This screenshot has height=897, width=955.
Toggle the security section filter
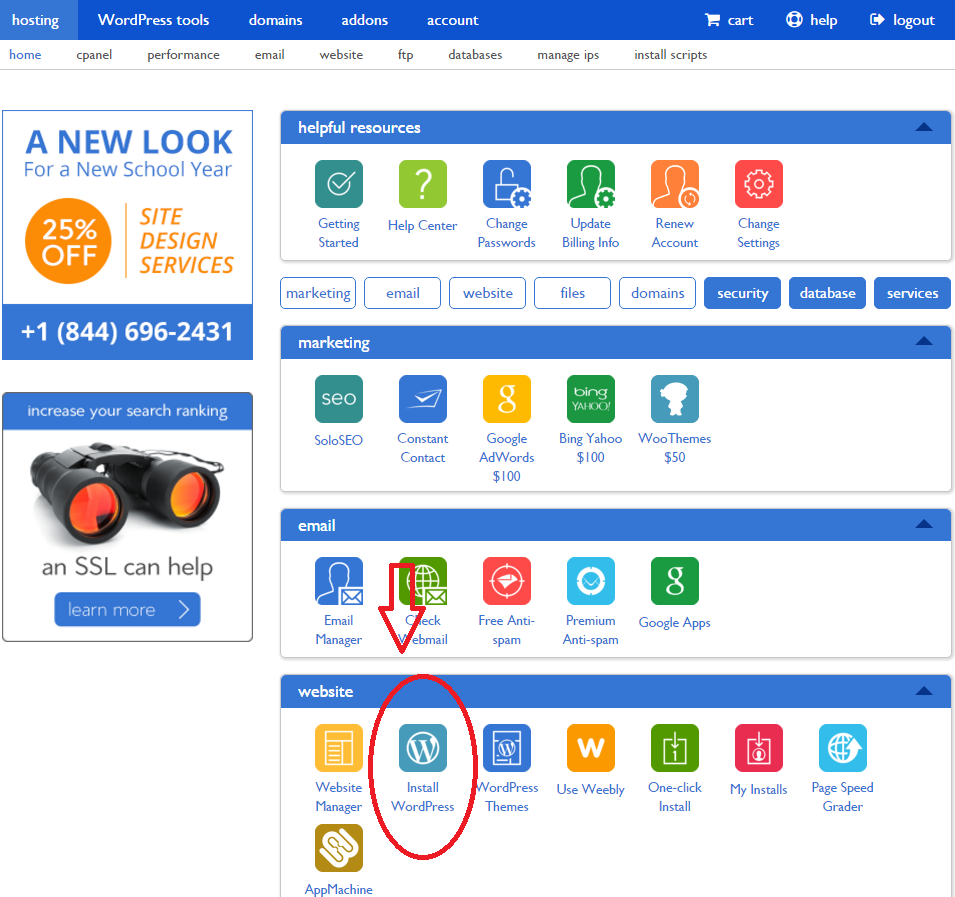(x=742, y=293)
